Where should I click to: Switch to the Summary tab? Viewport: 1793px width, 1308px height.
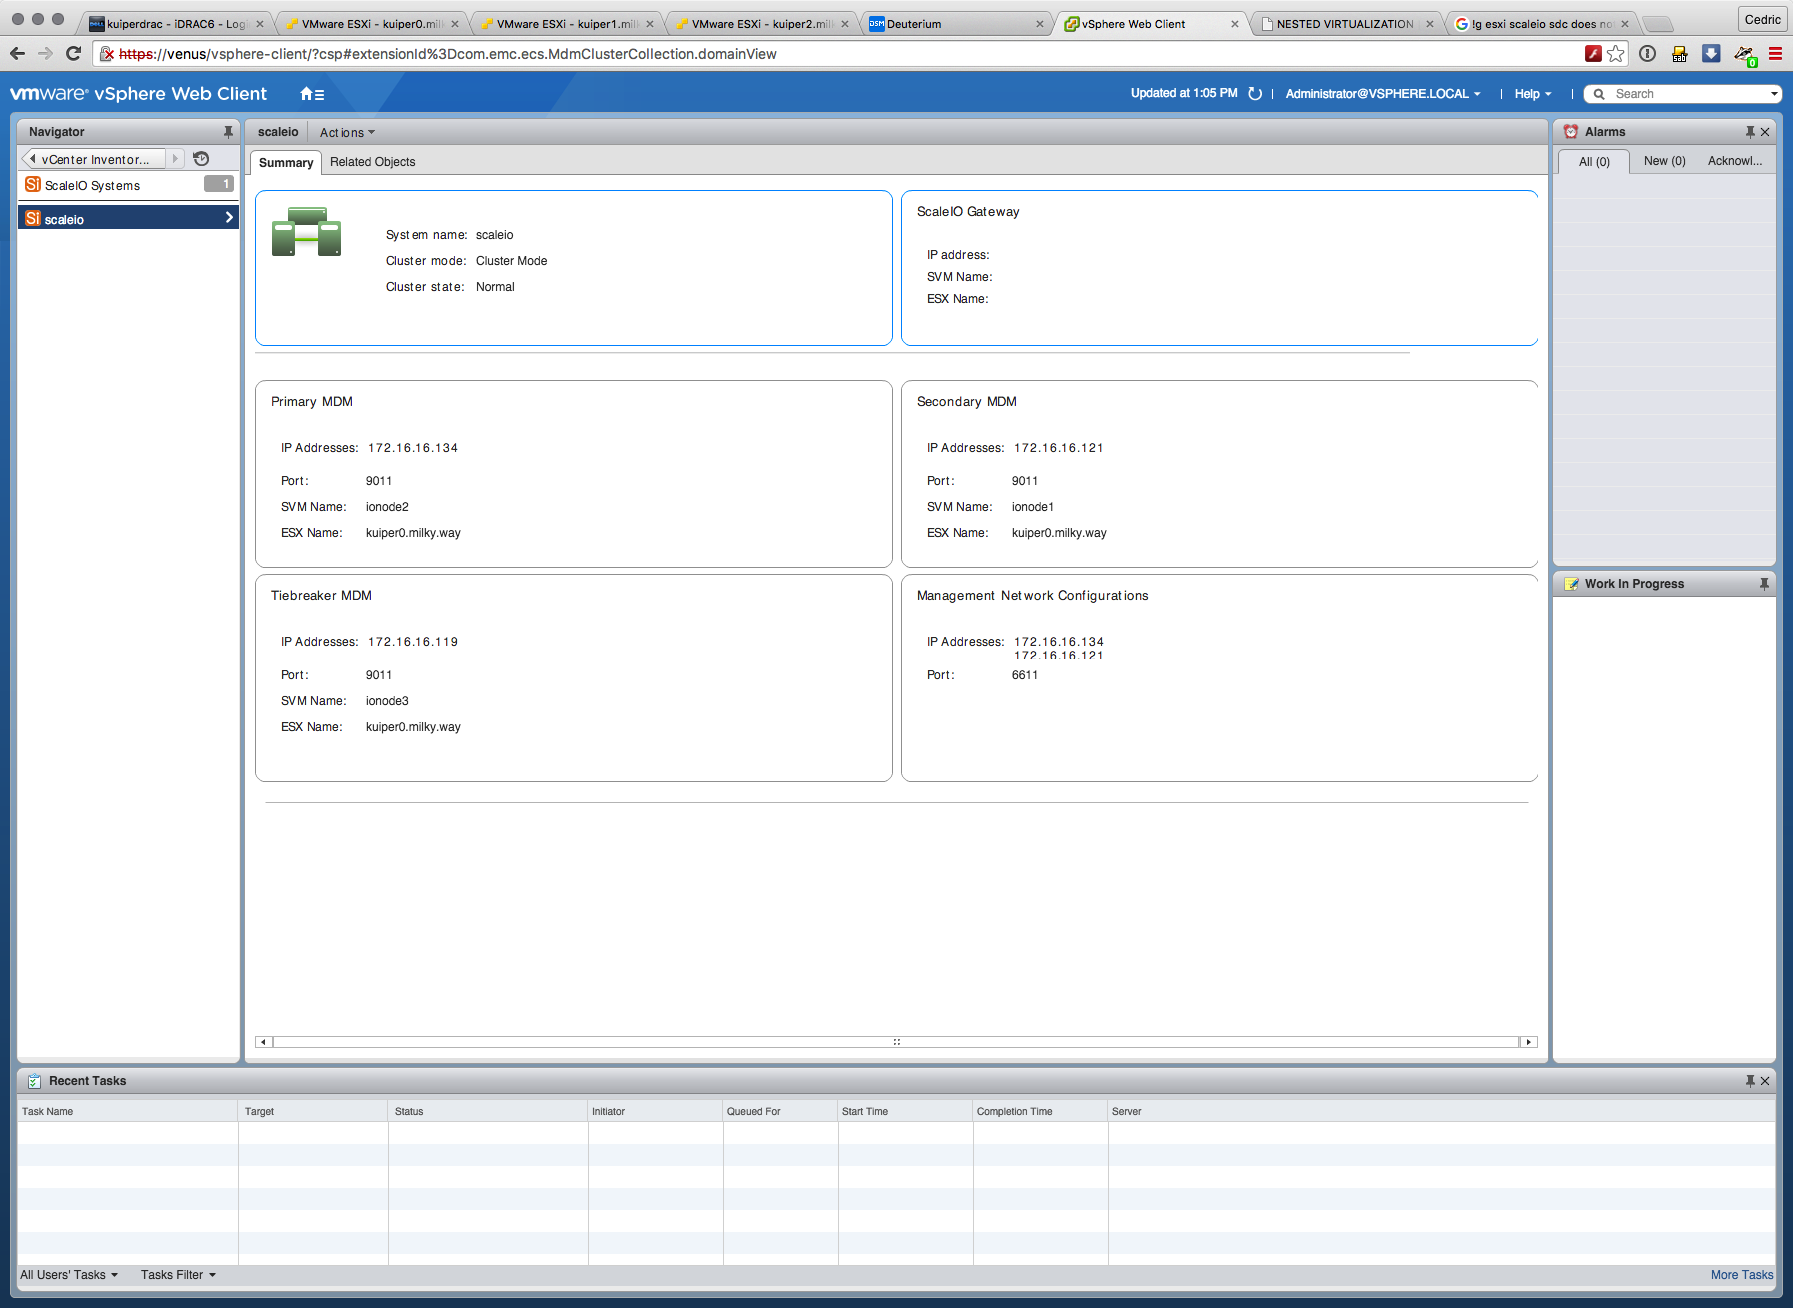(286, 162)
